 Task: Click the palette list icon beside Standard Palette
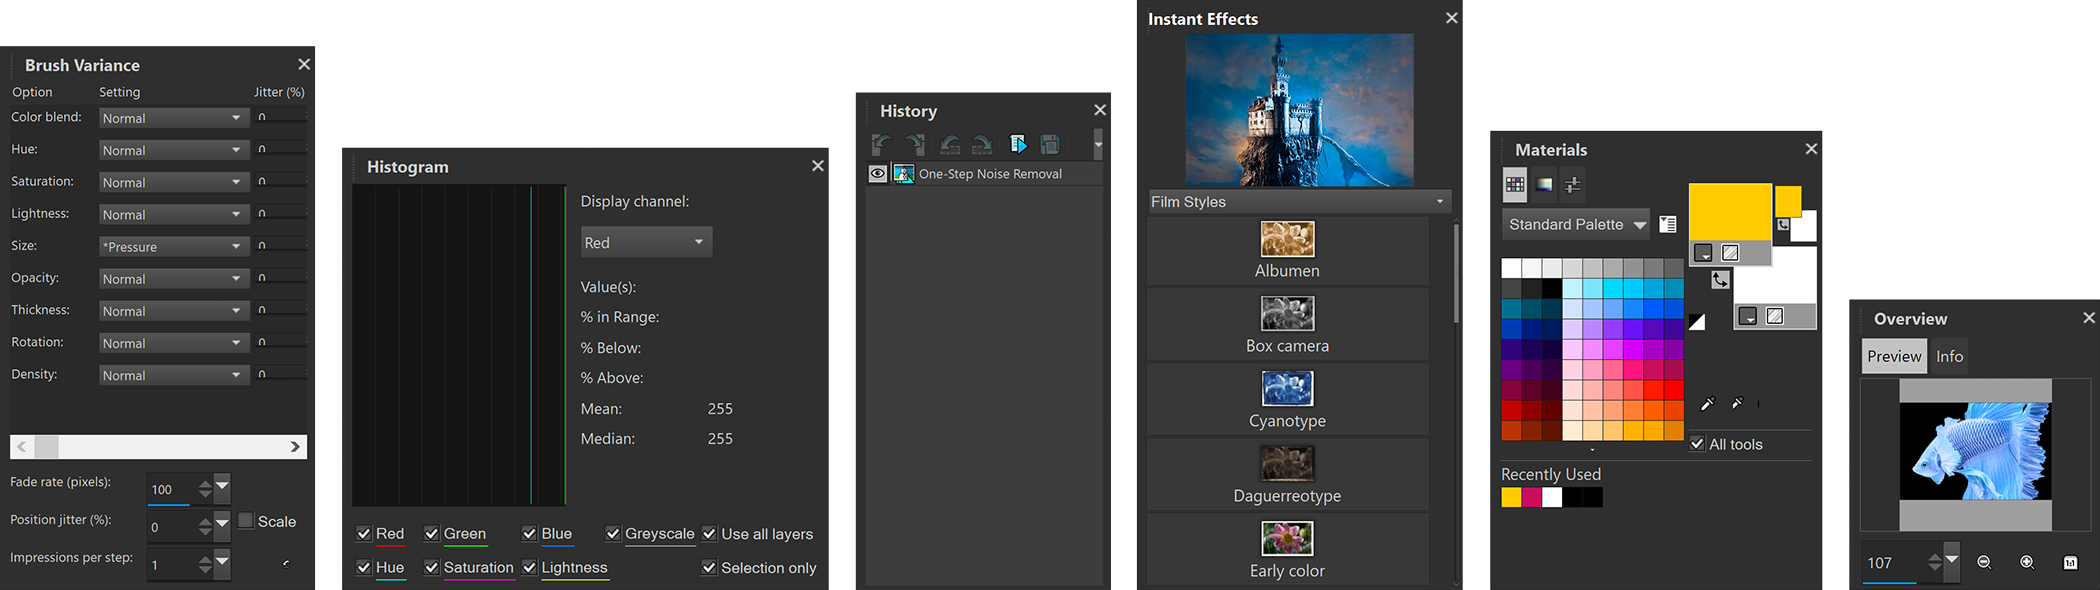1668,224
